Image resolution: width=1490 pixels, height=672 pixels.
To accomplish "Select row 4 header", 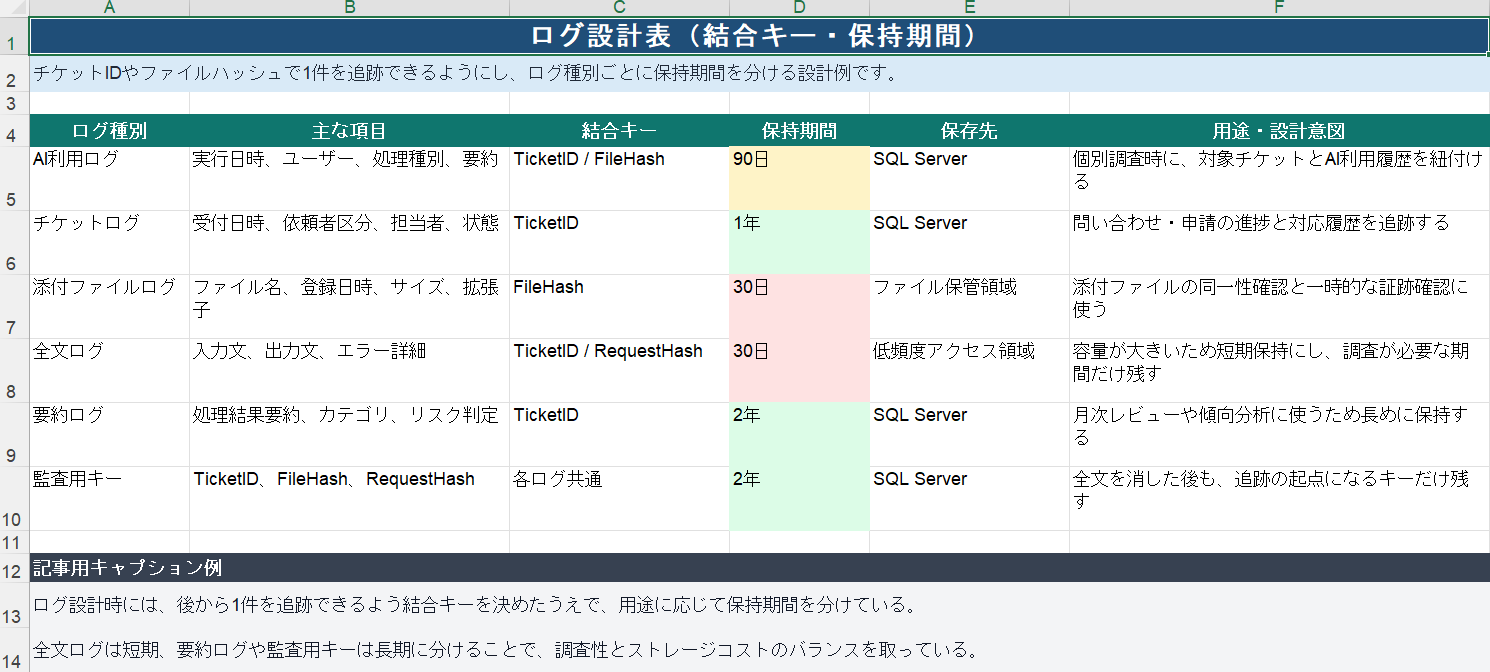I will pos(14,131).
